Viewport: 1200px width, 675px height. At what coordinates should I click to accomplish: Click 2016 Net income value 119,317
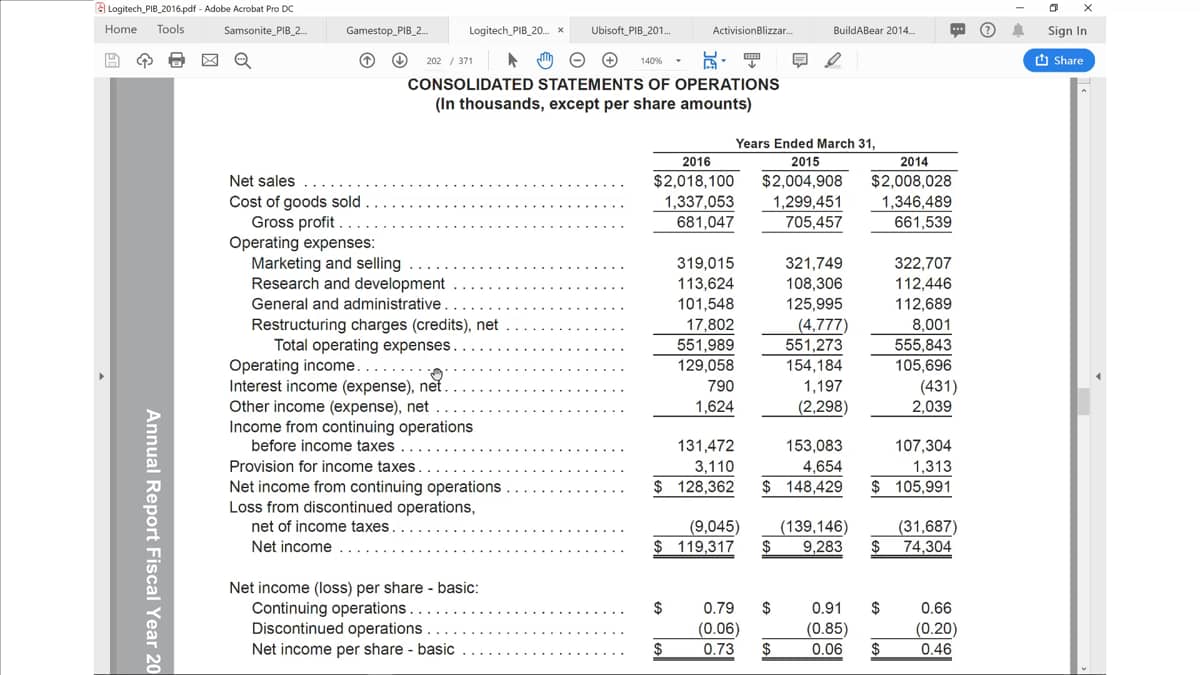[694, 547]
